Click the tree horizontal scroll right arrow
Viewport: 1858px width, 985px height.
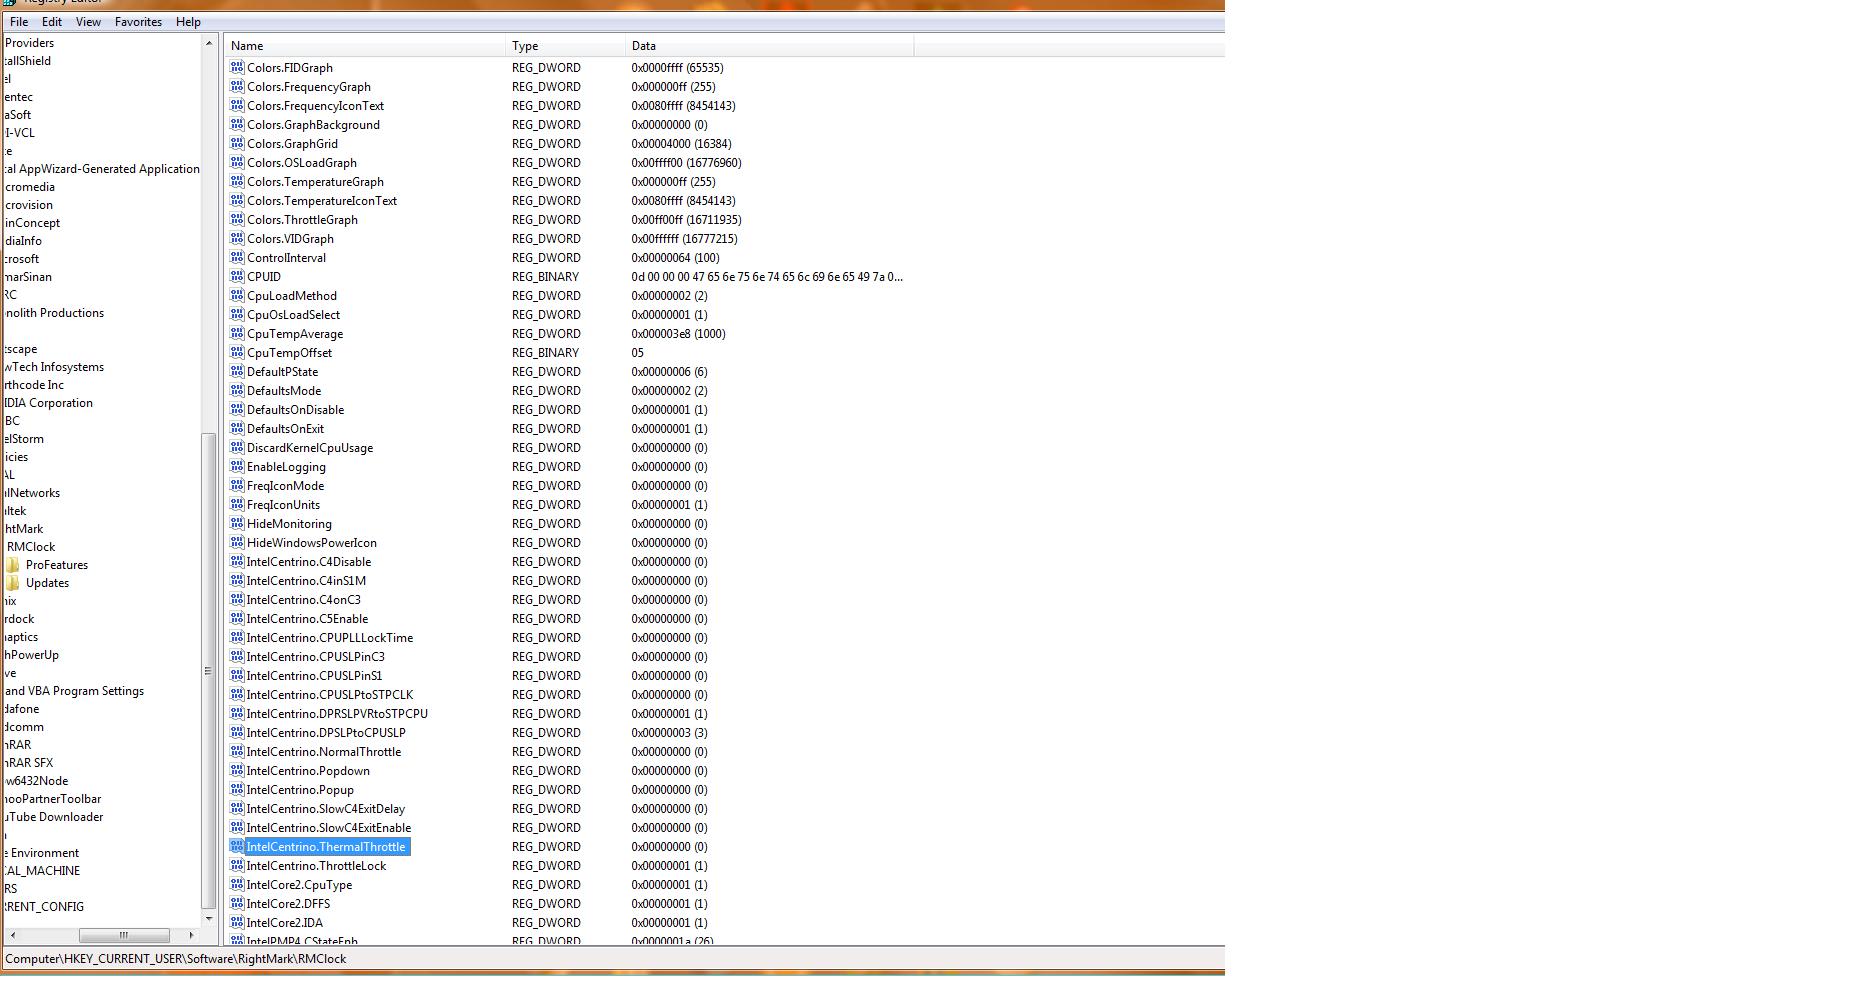pos(191,935)
